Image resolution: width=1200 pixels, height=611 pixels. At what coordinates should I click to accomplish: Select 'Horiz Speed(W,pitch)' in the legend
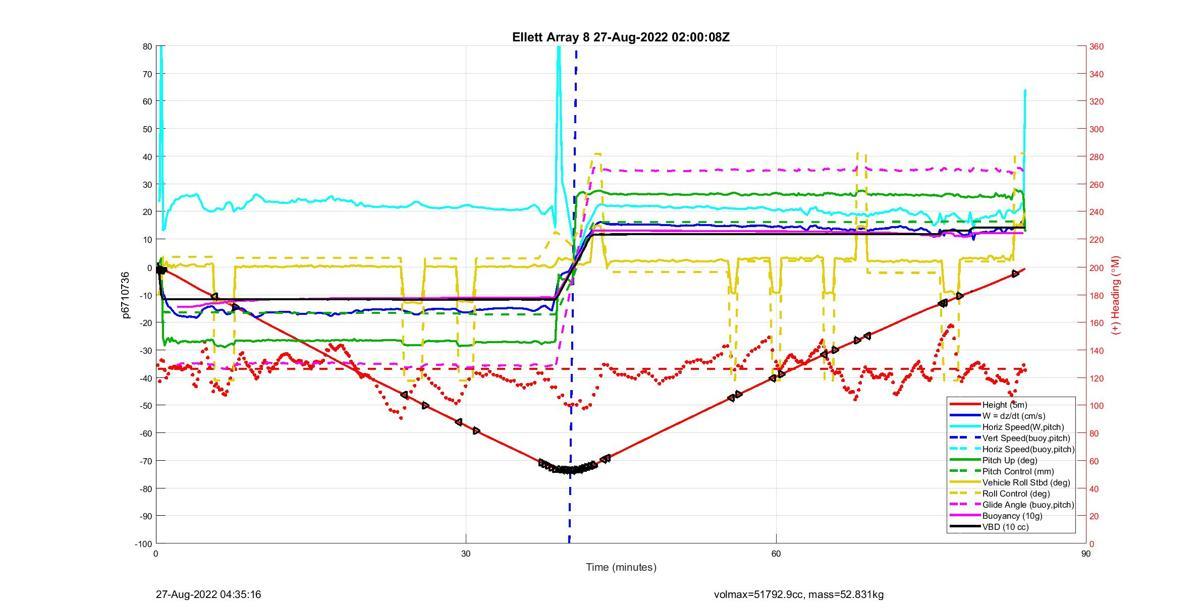[1025, 427]
